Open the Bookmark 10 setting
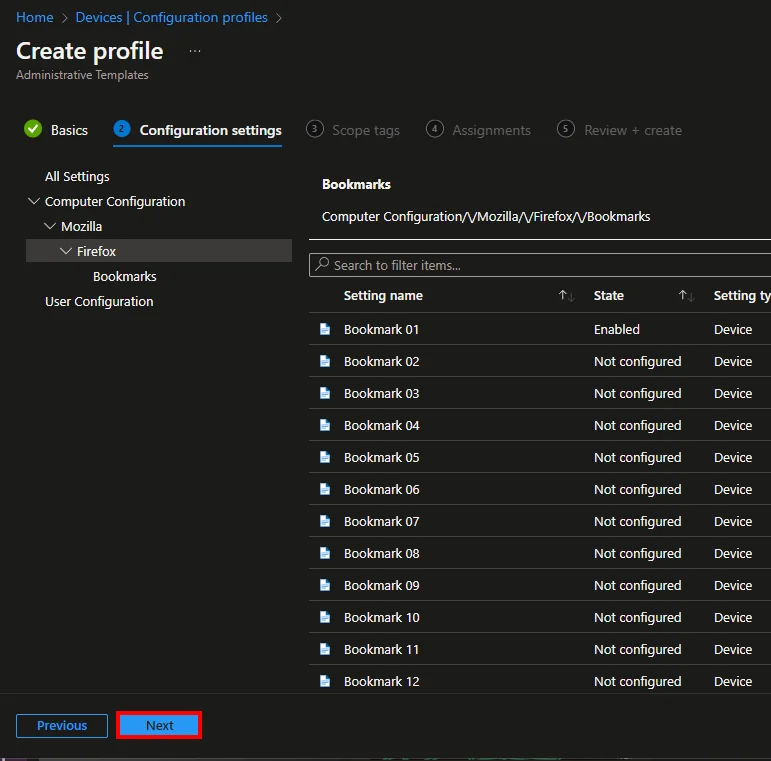 pos(382,617)
